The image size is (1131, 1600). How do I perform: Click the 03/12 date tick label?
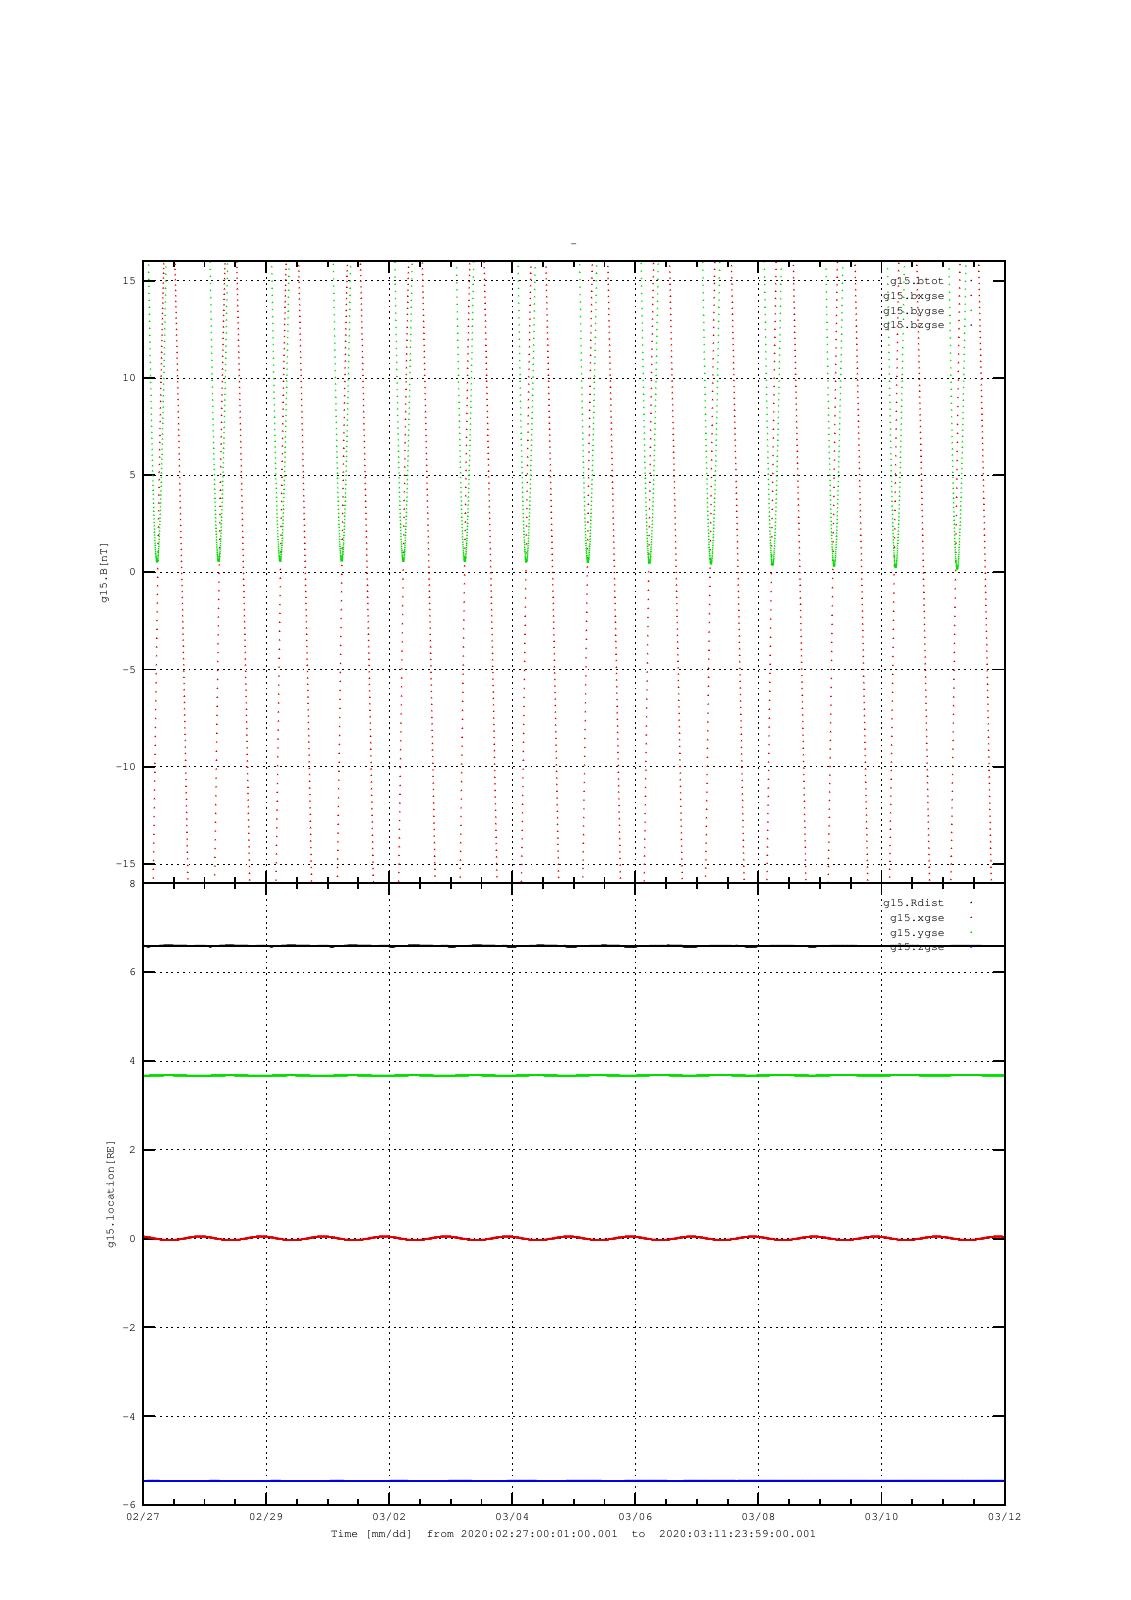(x=1004, y=1516)
